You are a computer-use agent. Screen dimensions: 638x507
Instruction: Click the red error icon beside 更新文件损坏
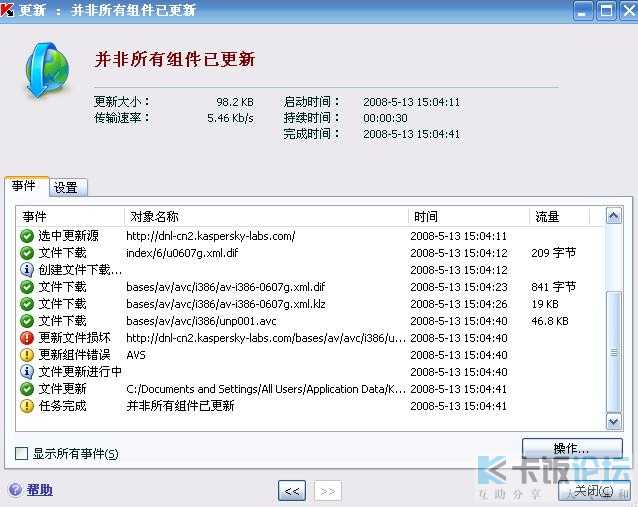pyautogui.click(x=27, y=338)
